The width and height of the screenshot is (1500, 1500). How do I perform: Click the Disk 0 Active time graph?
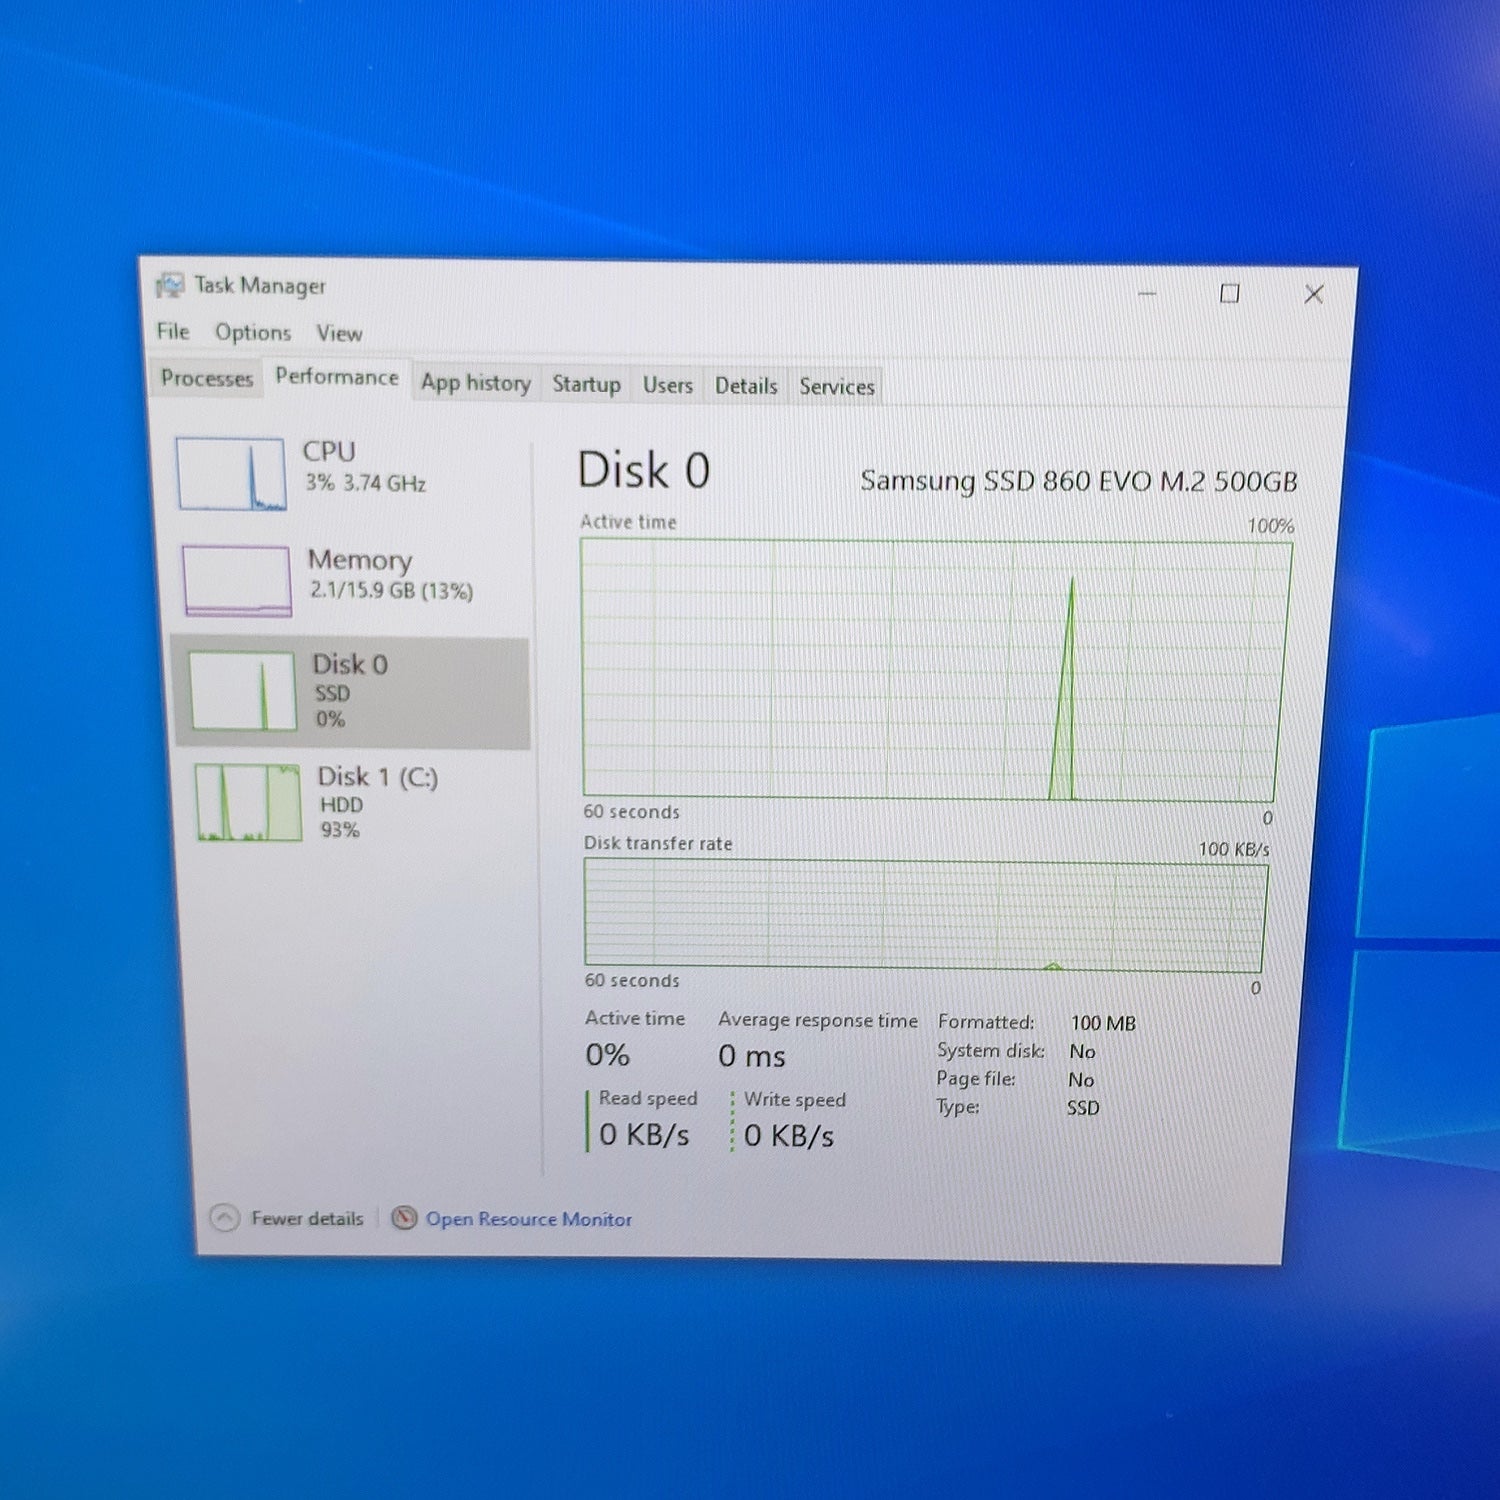[x=935, y=669]
